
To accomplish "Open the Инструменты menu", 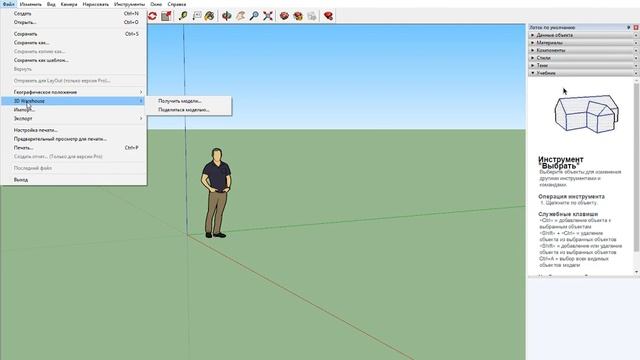I will click(x=129, y=4).
